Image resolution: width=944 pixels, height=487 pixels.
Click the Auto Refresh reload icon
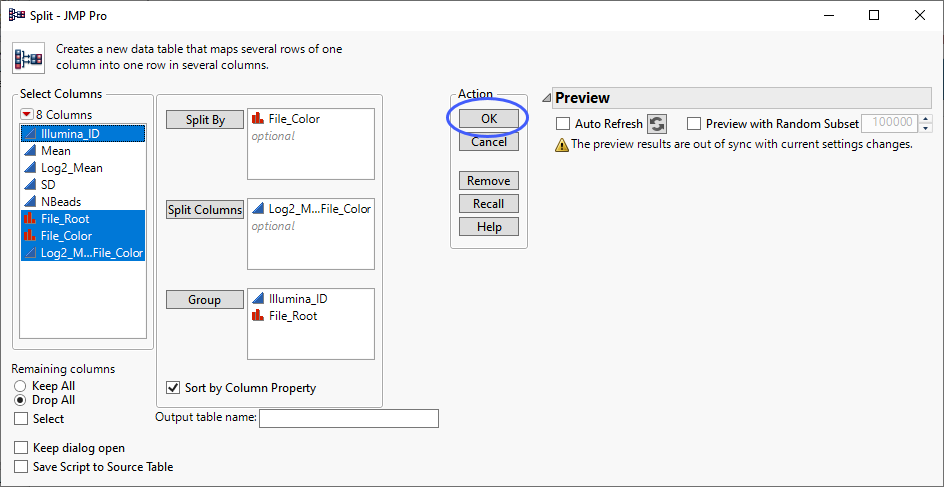click(x=657, y=124)
